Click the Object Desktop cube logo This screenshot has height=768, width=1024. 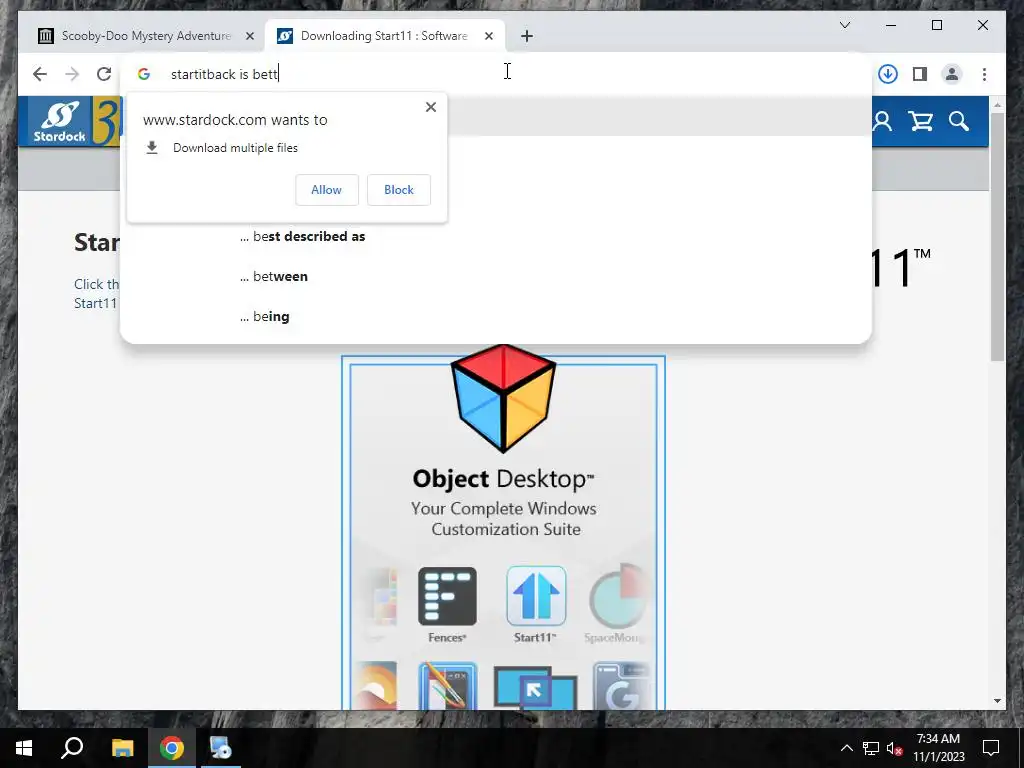tap(503, 398)
